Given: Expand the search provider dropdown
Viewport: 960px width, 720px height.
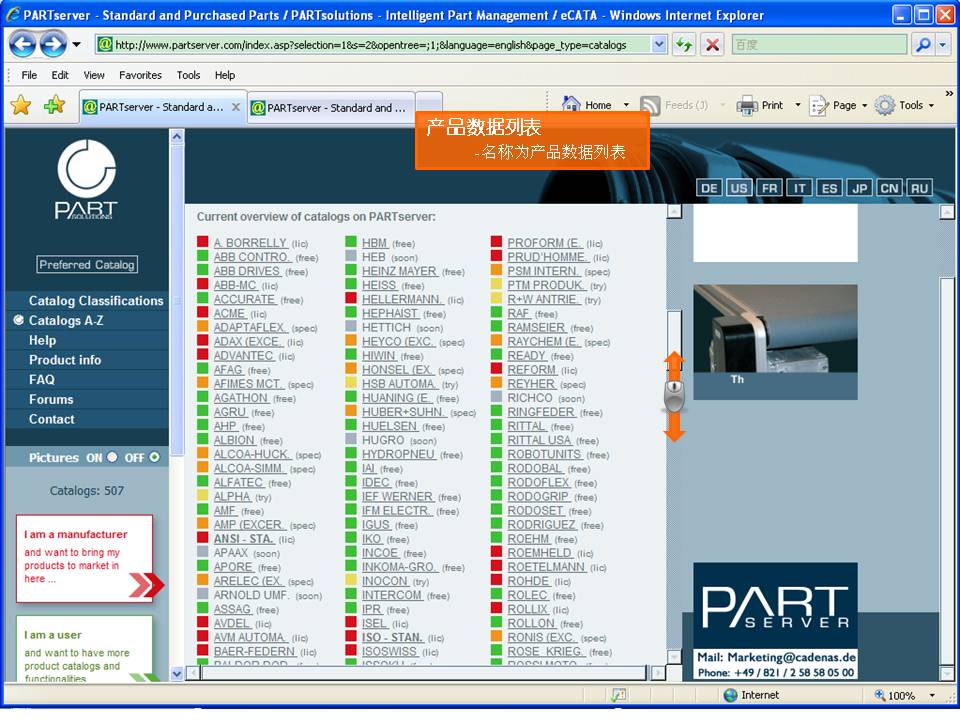Looking at the screenshot, I should pos(942,45).
